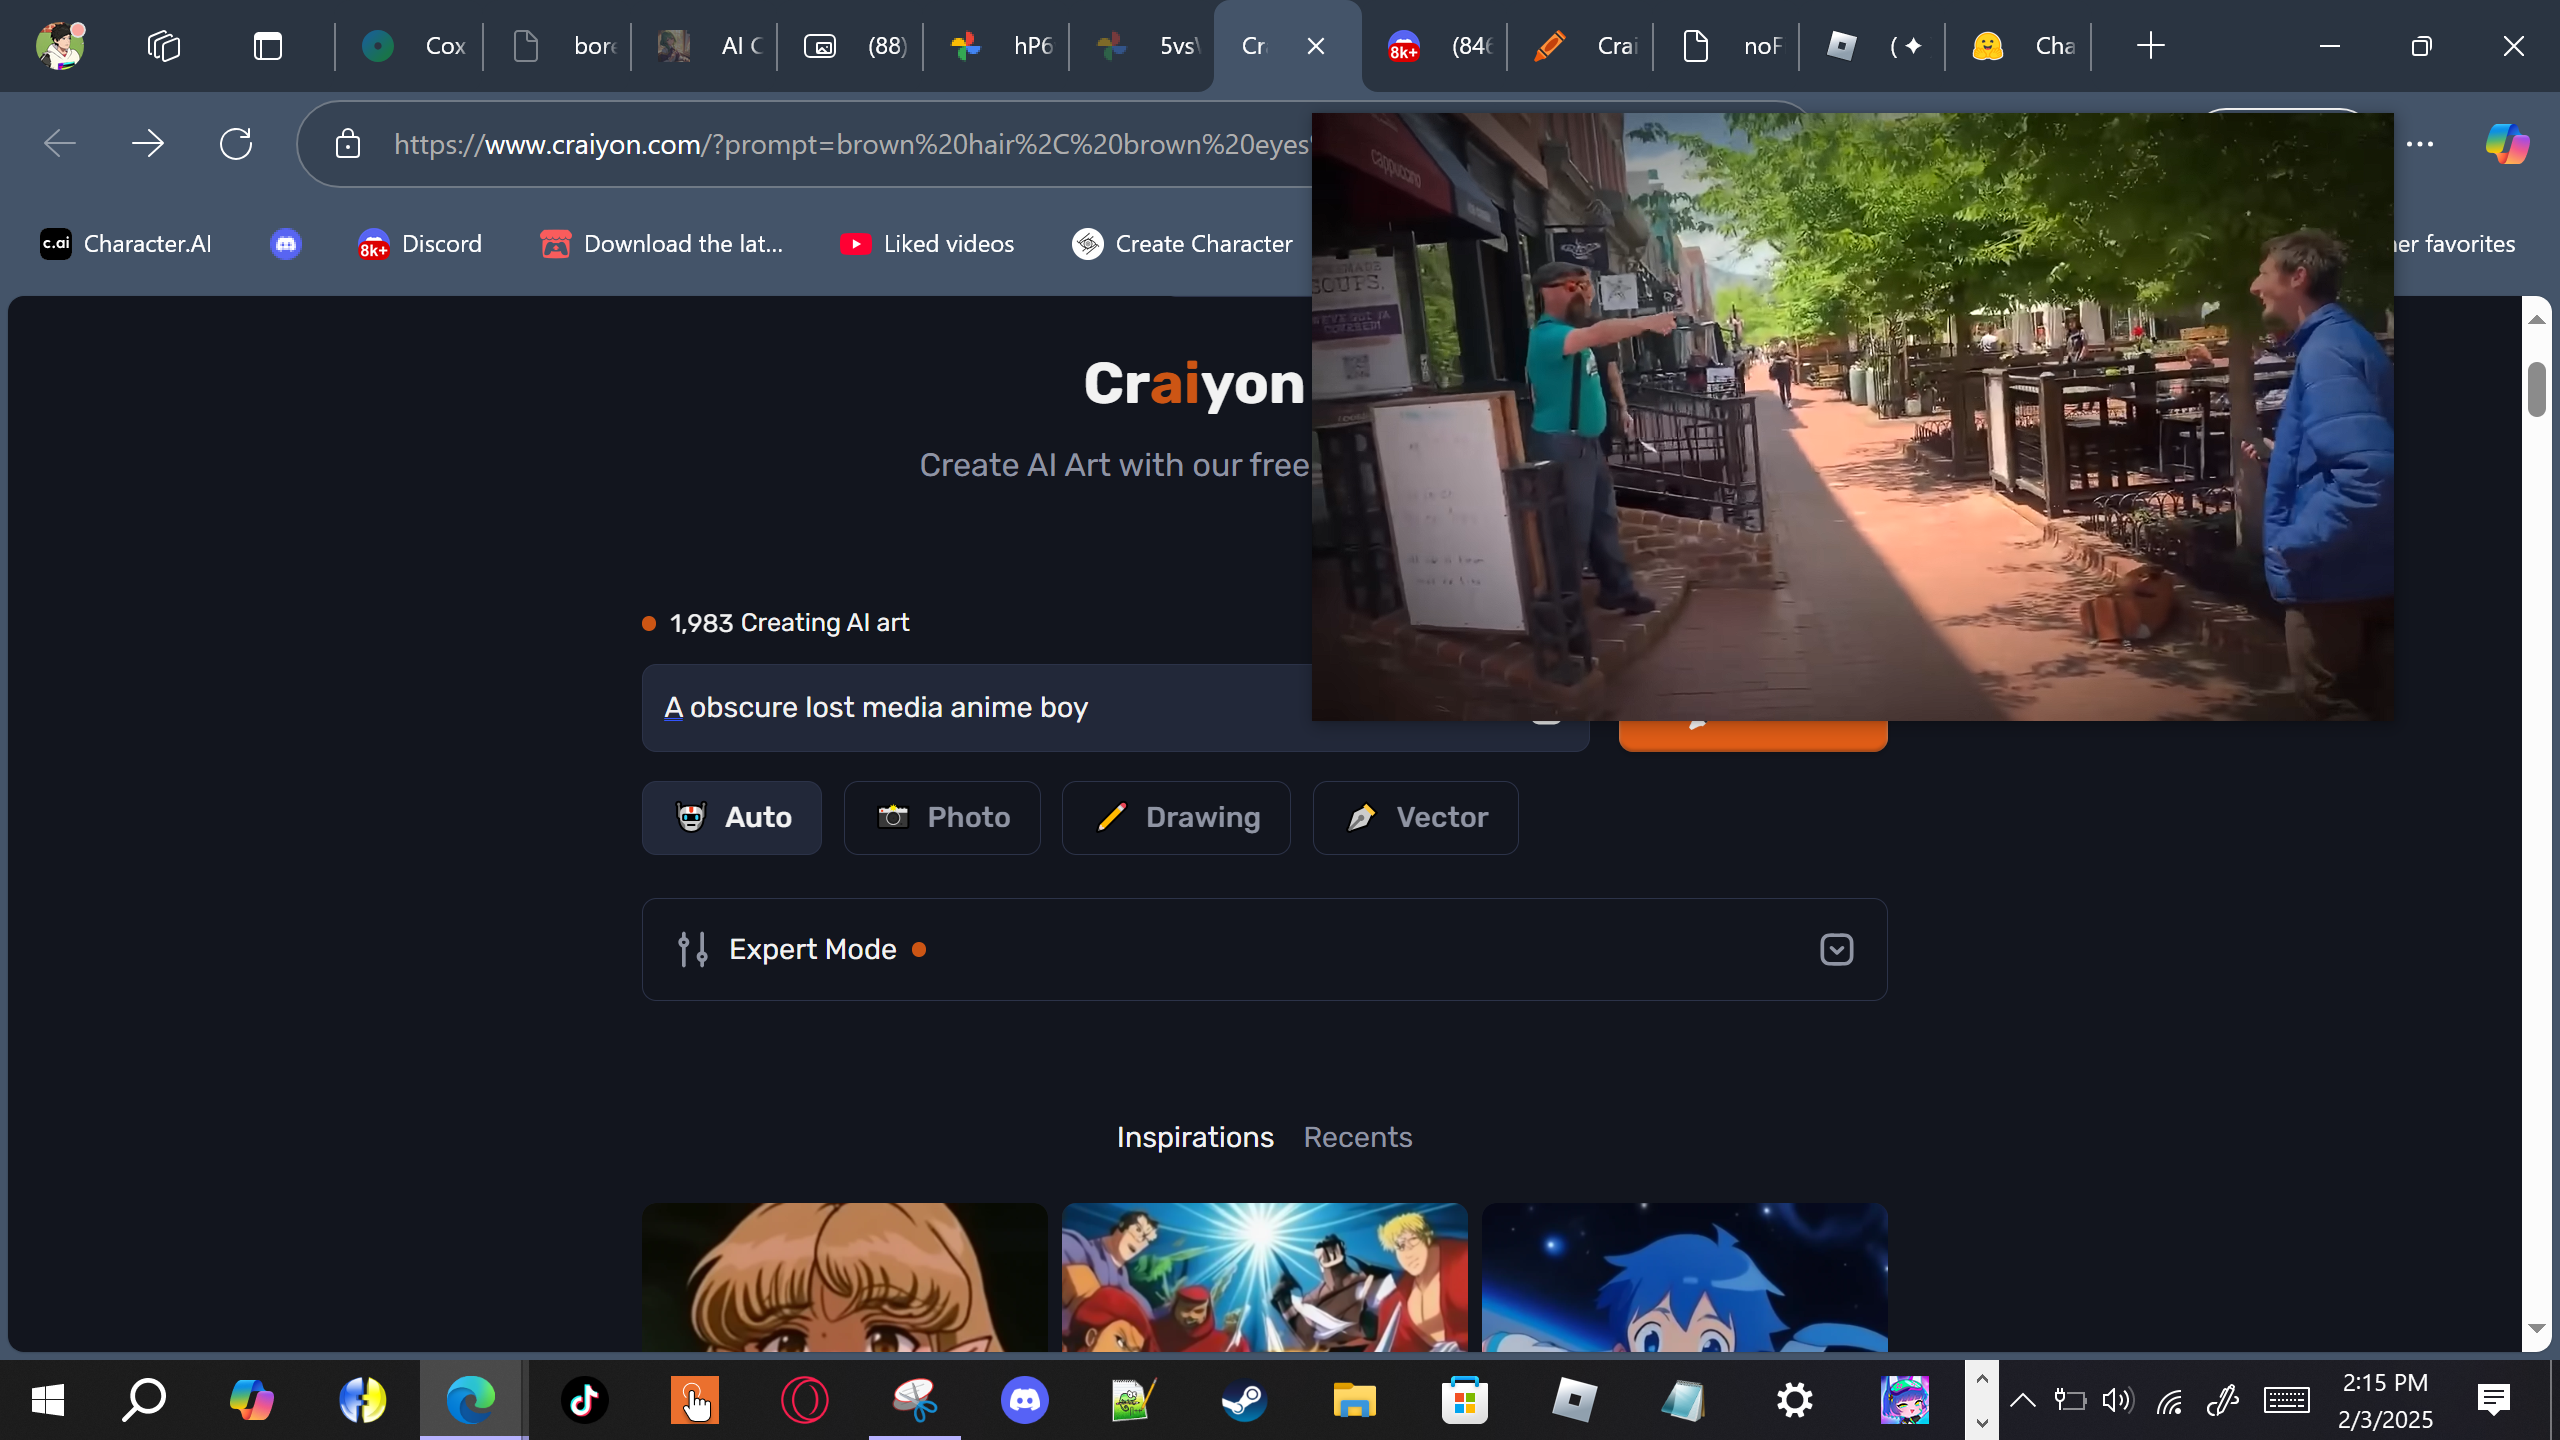Viewport: 2560px width, 1440px height.
Task: Launch Steam from the taskbar
Action: (1244, 1400)
